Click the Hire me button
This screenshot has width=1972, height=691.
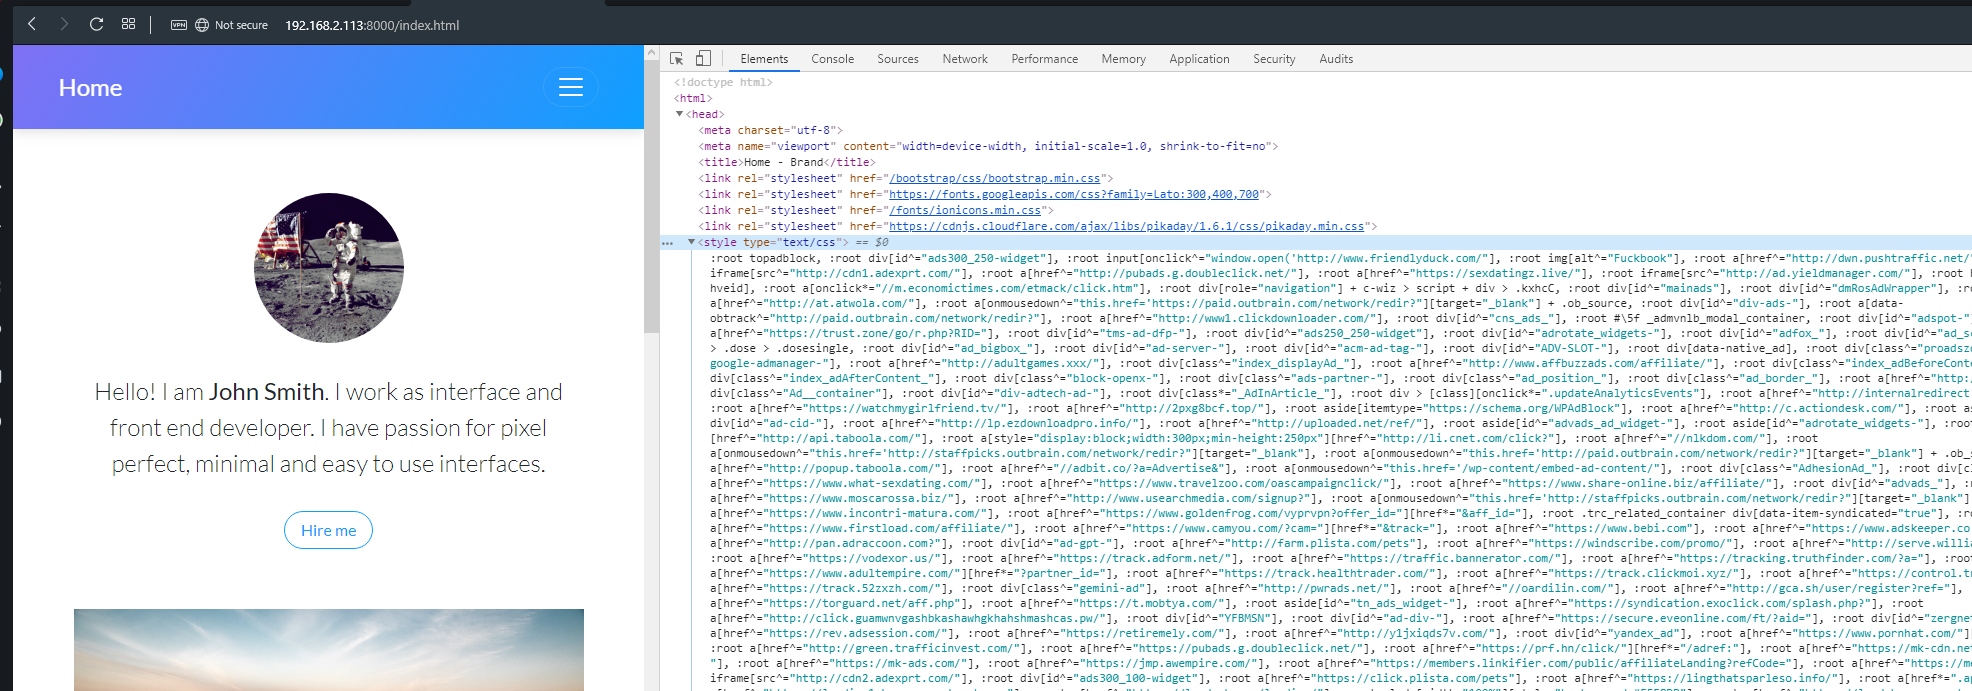pos(329,530)
